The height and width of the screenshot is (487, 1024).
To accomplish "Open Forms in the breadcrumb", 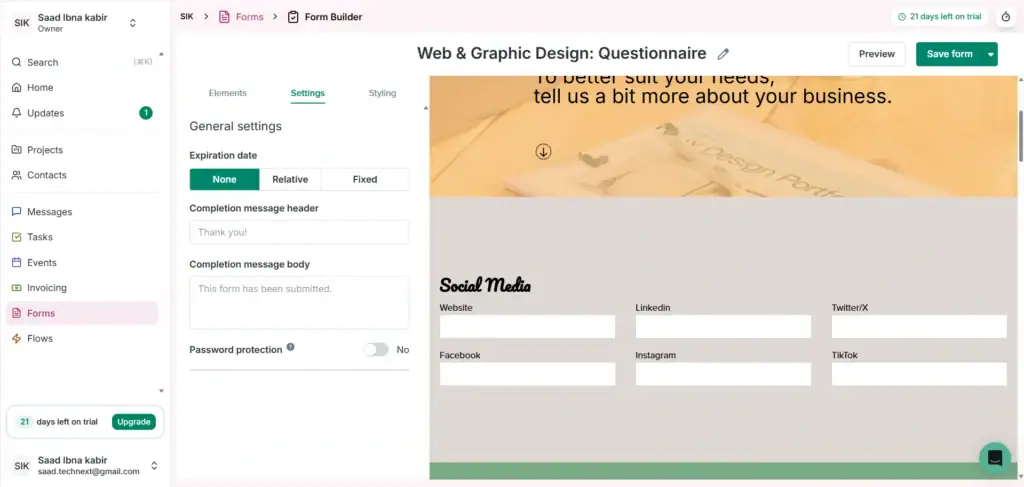I will click(249, 17).
